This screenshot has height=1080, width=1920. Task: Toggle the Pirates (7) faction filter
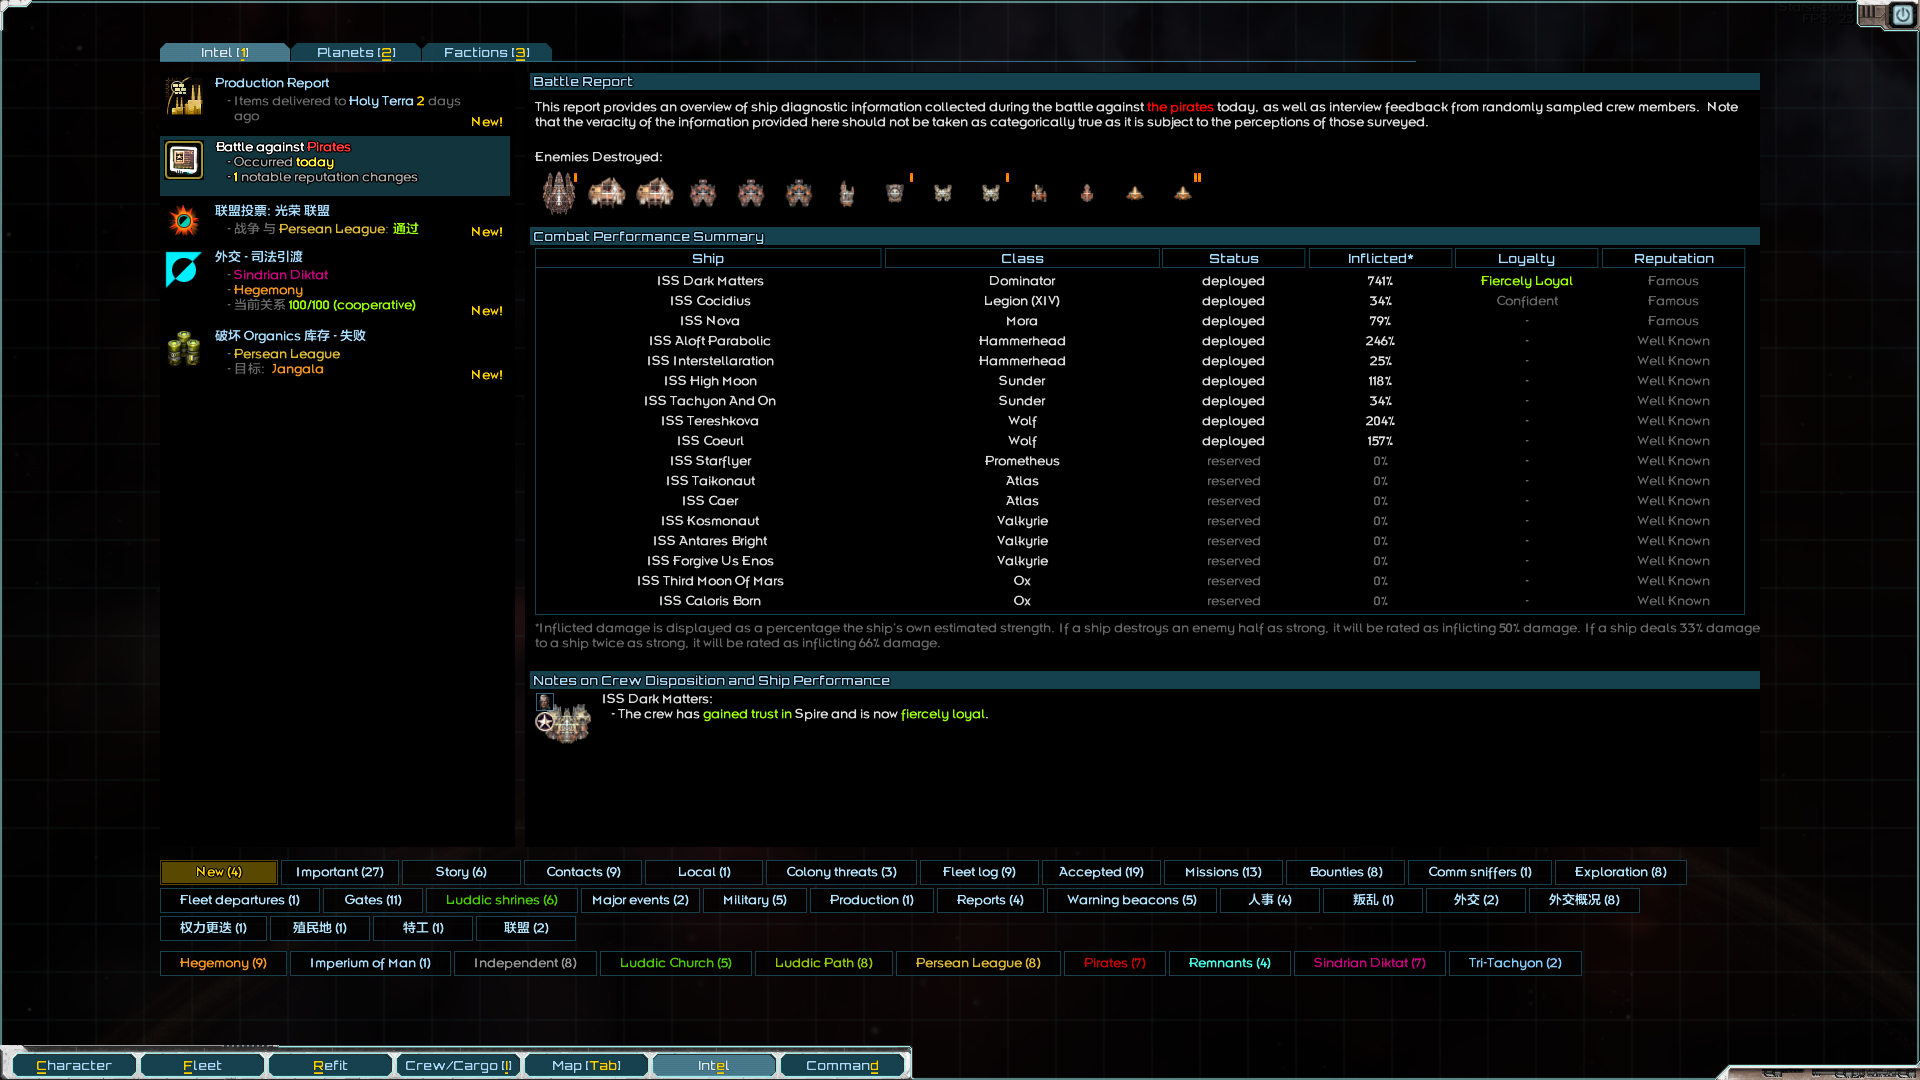pyautogui.click(x=1113, y=963)
